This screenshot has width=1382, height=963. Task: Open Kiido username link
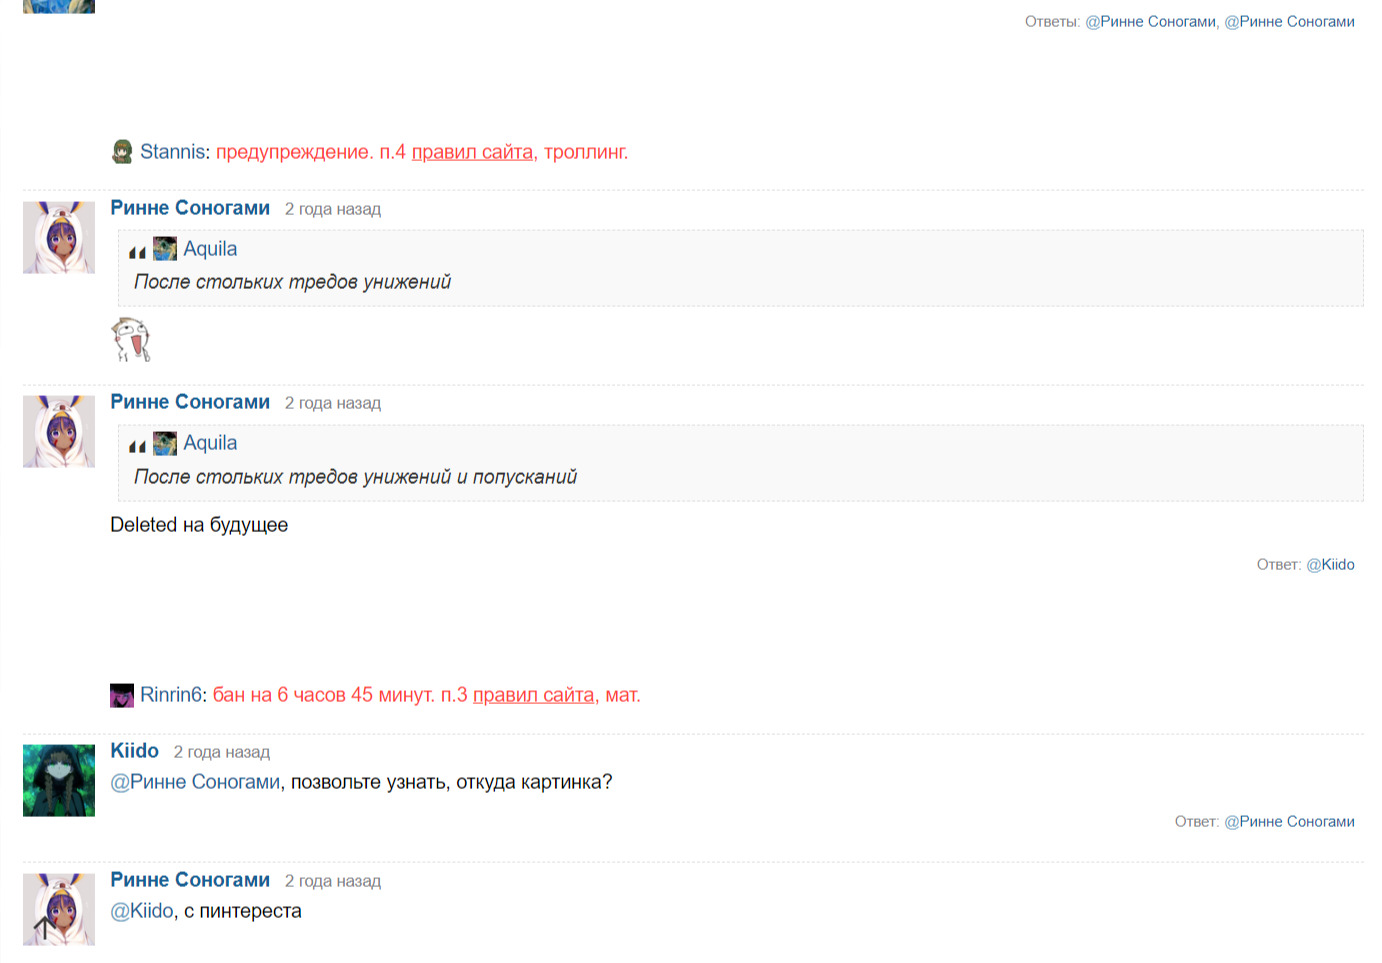click(x=134, y=751)
